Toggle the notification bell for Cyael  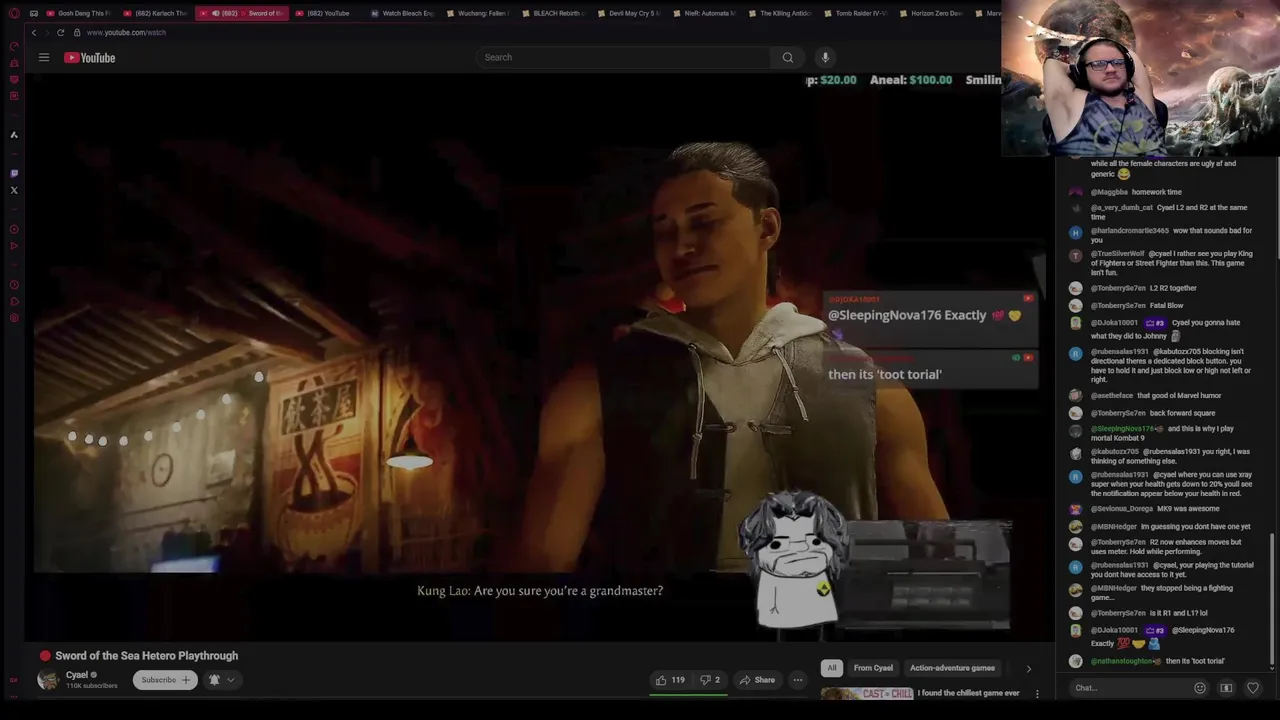click(214, 680)
